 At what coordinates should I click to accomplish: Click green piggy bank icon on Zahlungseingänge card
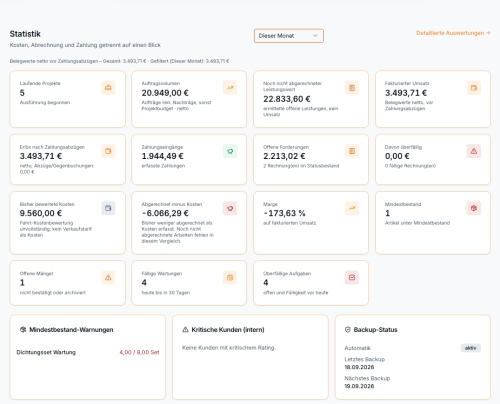pyautogui.click(x=230, y=151)
